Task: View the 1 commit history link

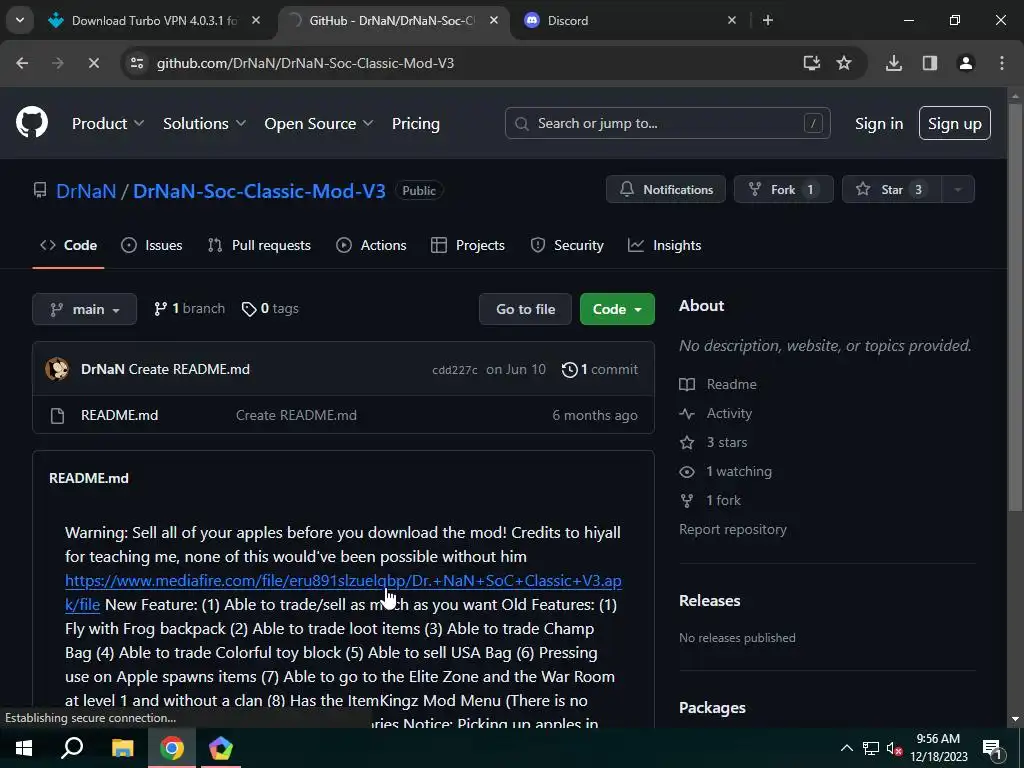Action: point(600,369)
